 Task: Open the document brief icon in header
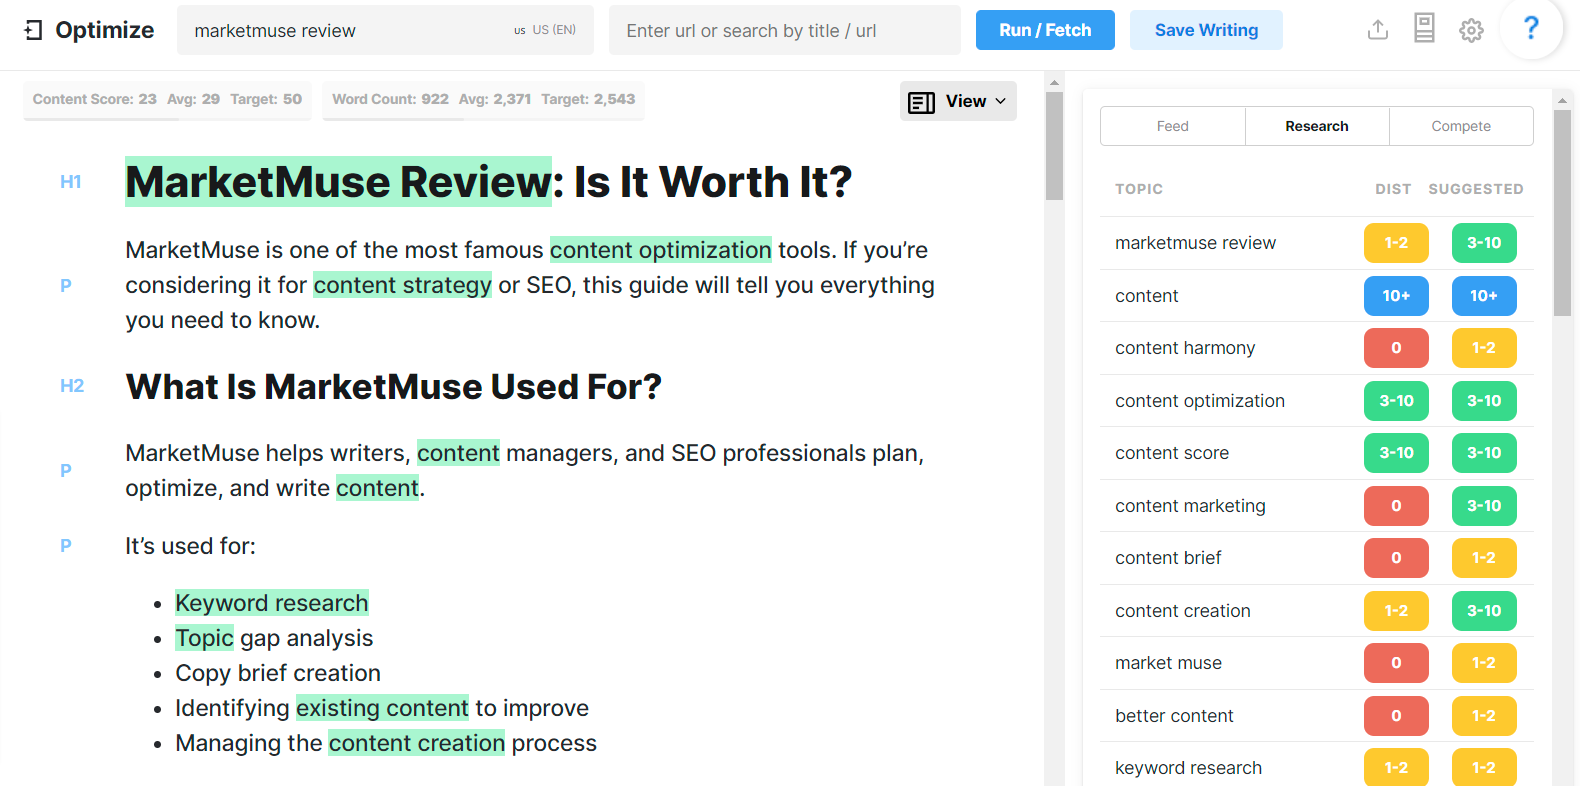pyautogui.click(x=1424, y=28)
